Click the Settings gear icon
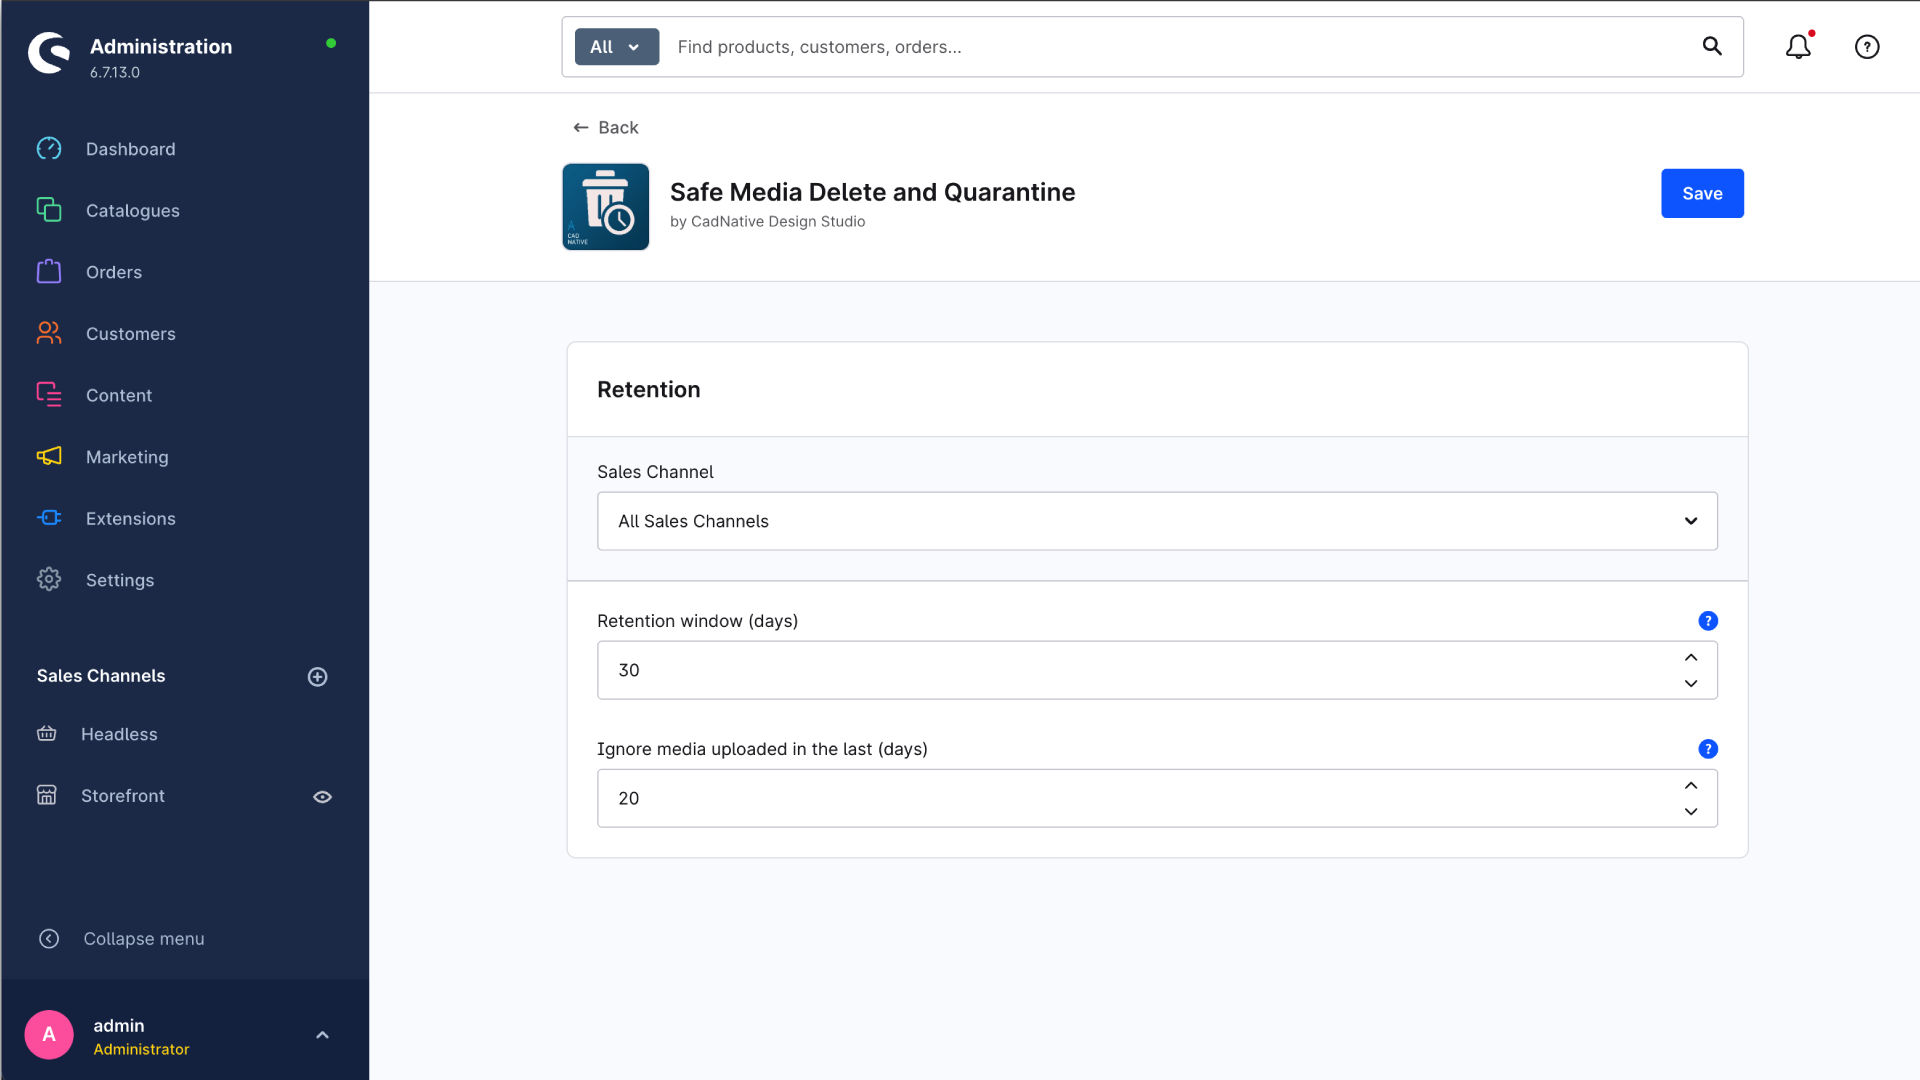Image resolution: width=1920 pixels, height=1080 pixels. [x=49, y=580]
